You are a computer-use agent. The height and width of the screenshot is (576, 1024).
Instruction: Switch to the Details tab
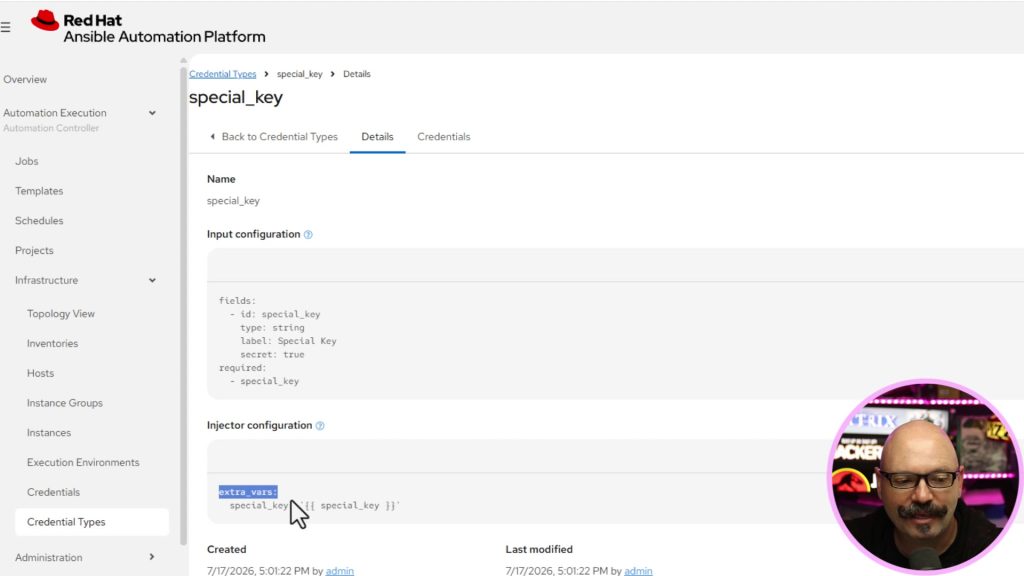tap(377, 136)
